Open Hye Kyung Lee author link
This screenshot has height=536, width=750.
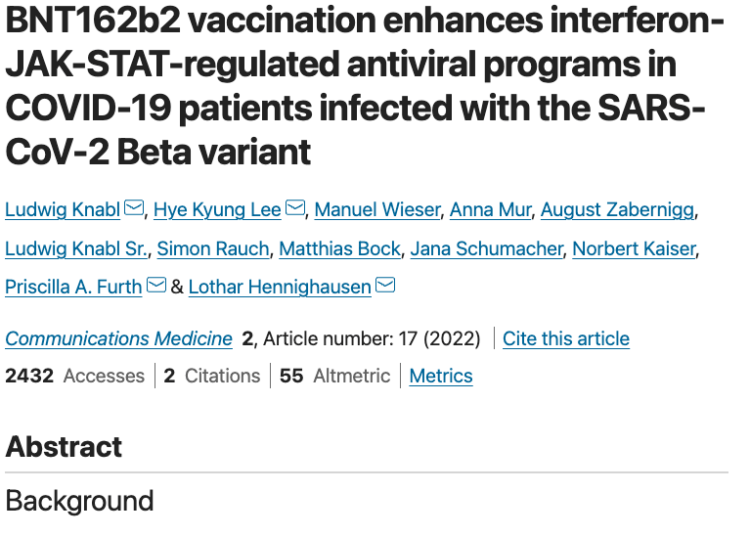(x=217, y=209)
